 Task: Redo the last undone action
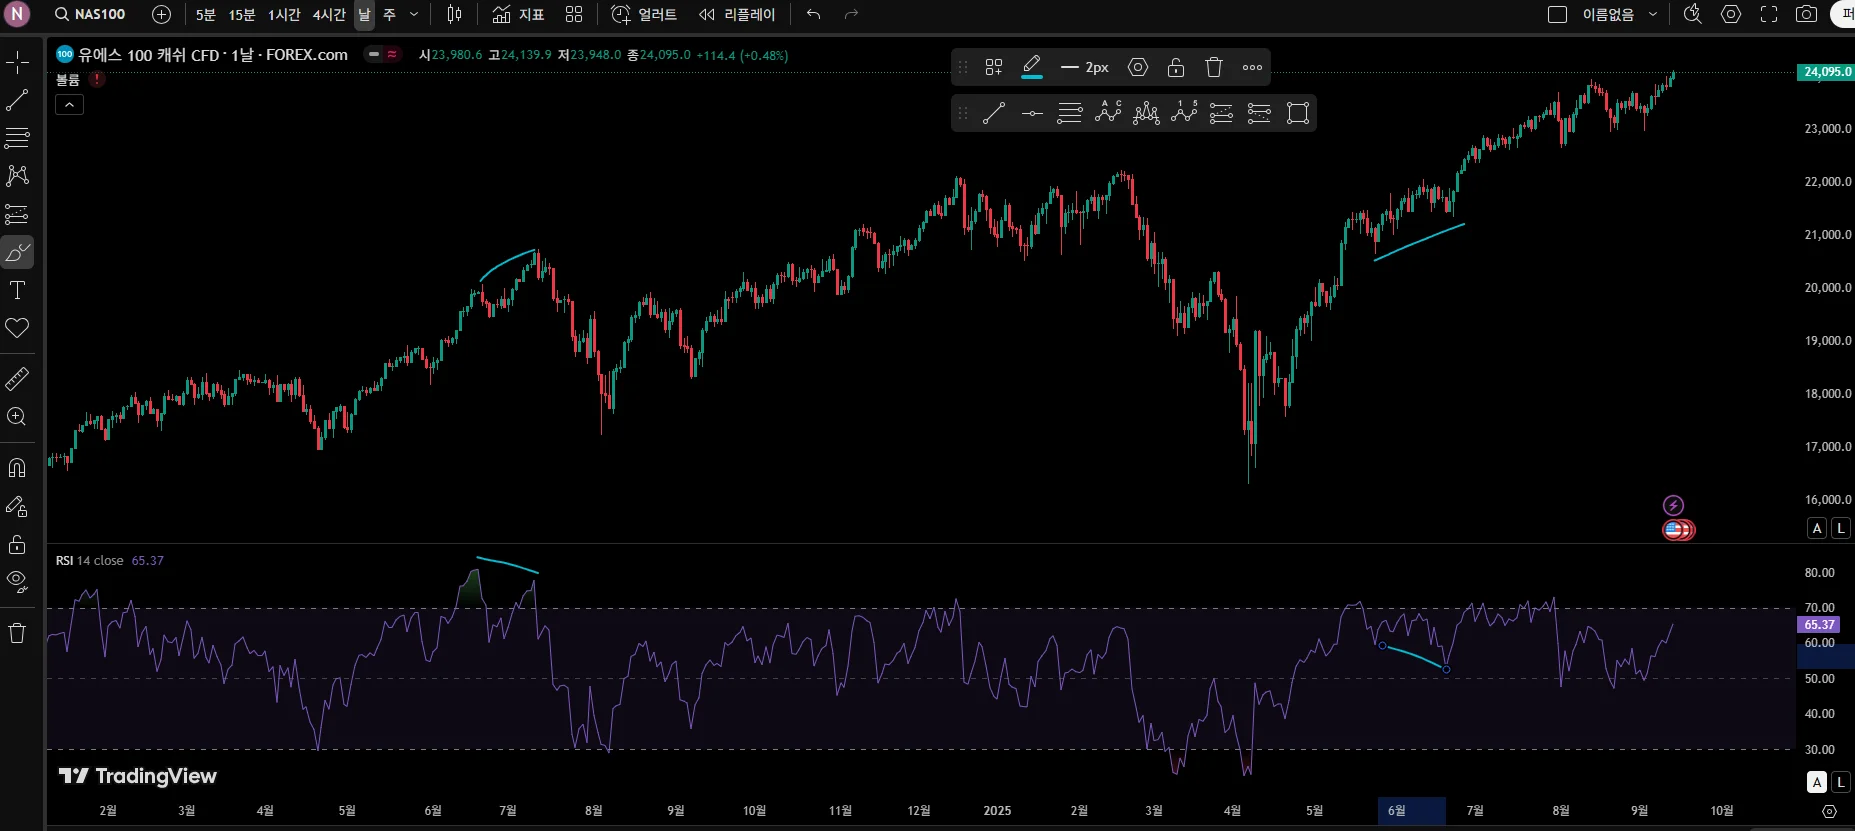tap(851, 14)
